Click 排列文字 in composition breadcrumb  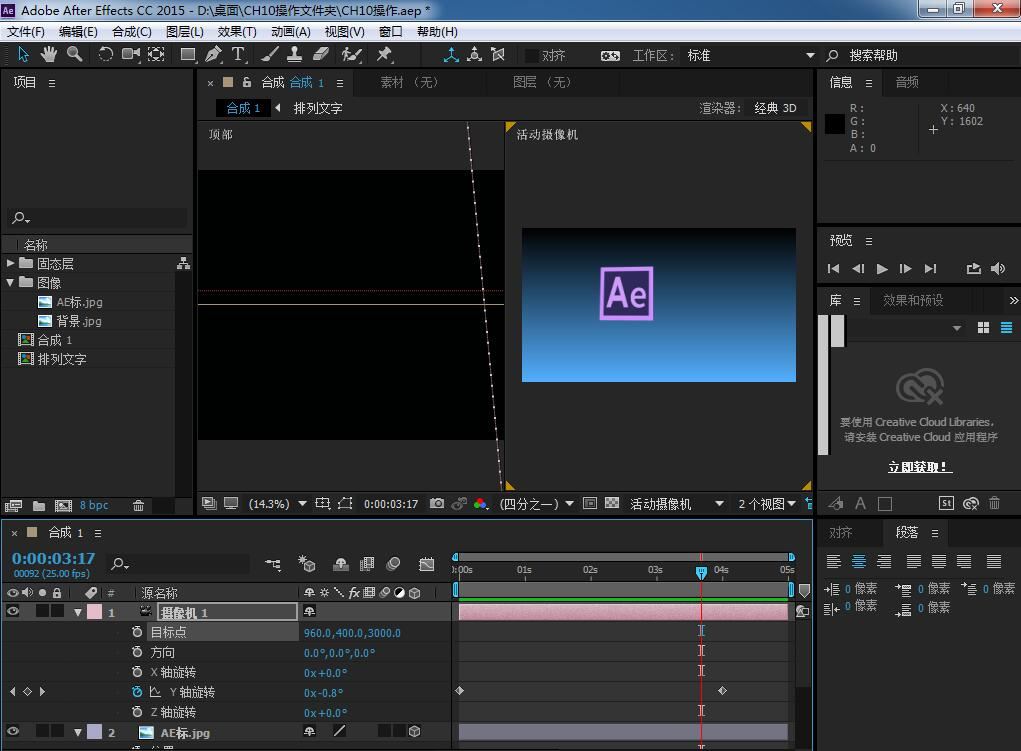point(318,108)
